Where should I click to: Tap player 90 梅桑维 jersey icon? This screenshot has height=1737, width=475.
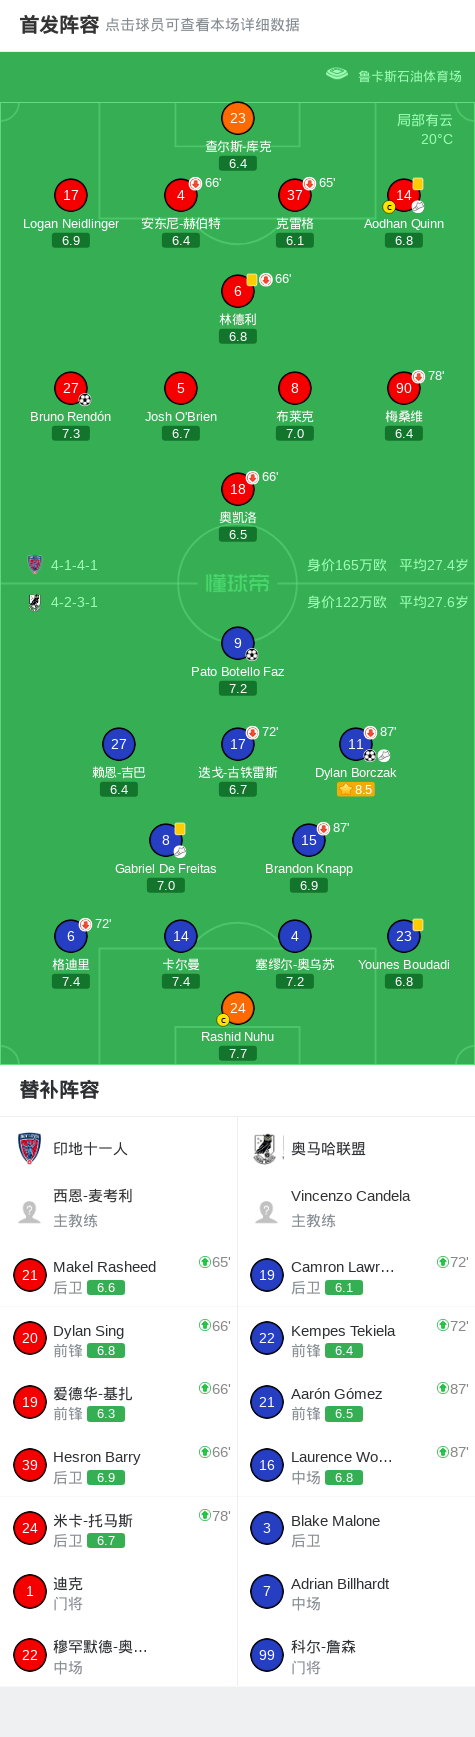[x=404, y=388]
